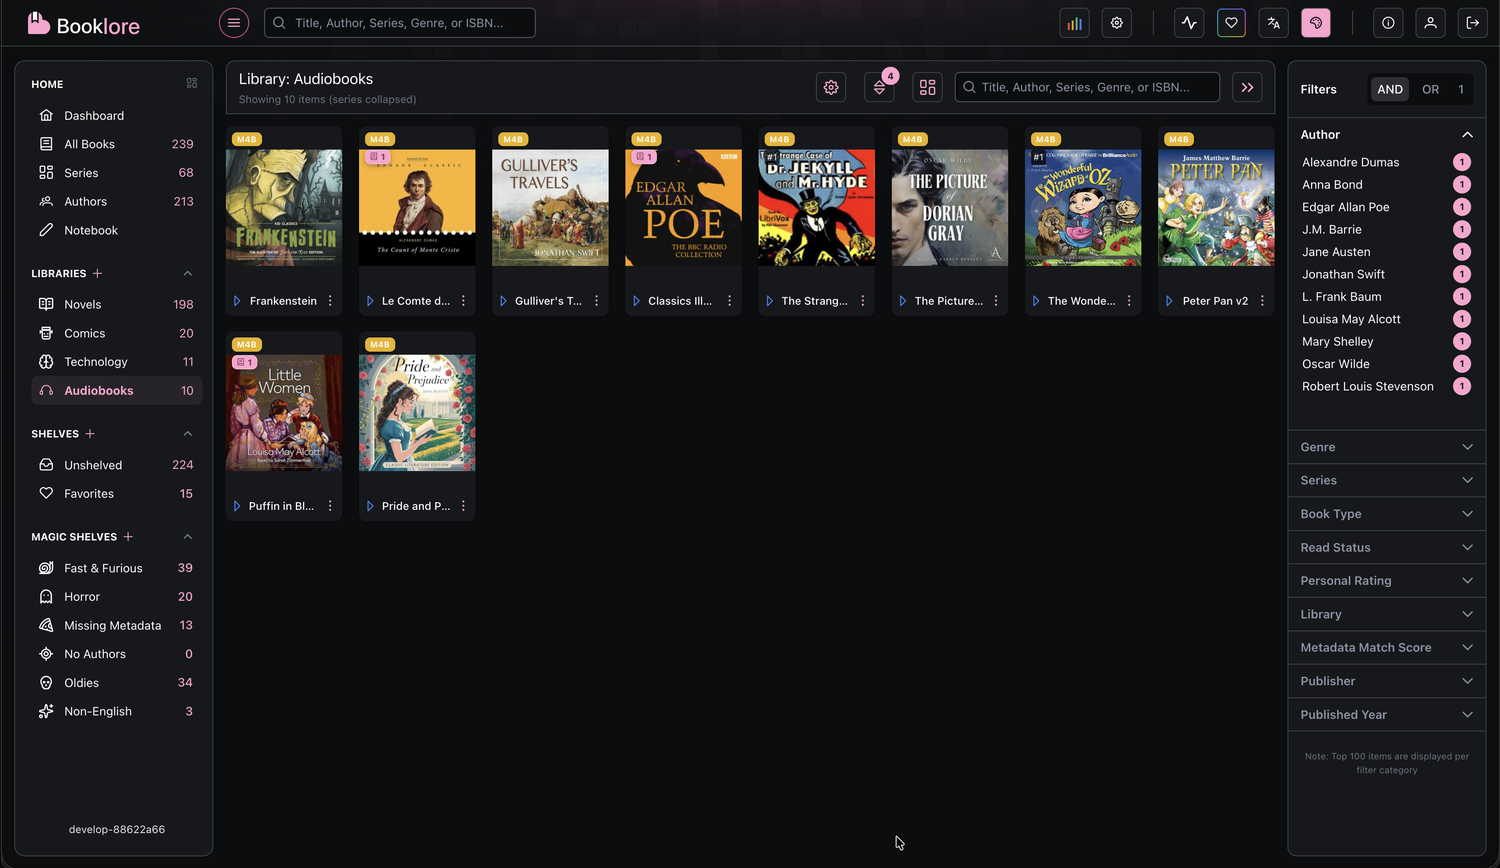Expand the Series filter section
Viewport: 1500px width, 868px height.
click(1386, 481)
